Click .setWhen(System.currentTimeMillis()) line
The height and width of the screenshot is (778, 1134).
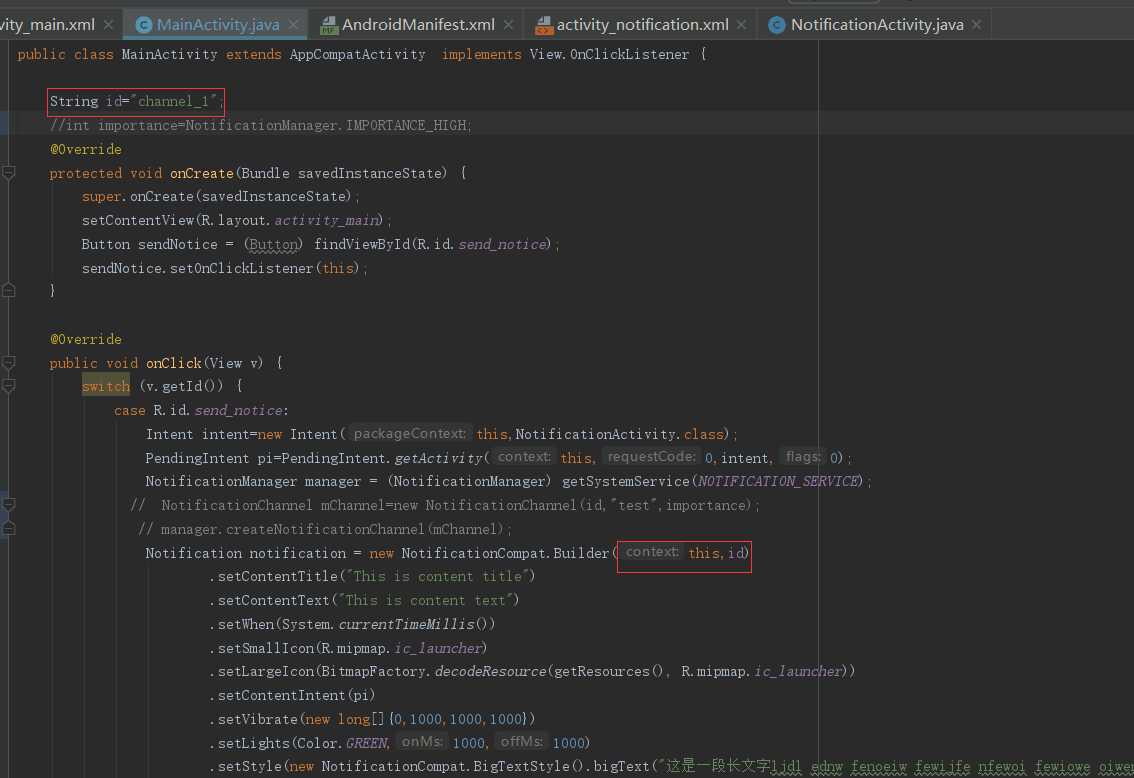(x=352, y=624)
